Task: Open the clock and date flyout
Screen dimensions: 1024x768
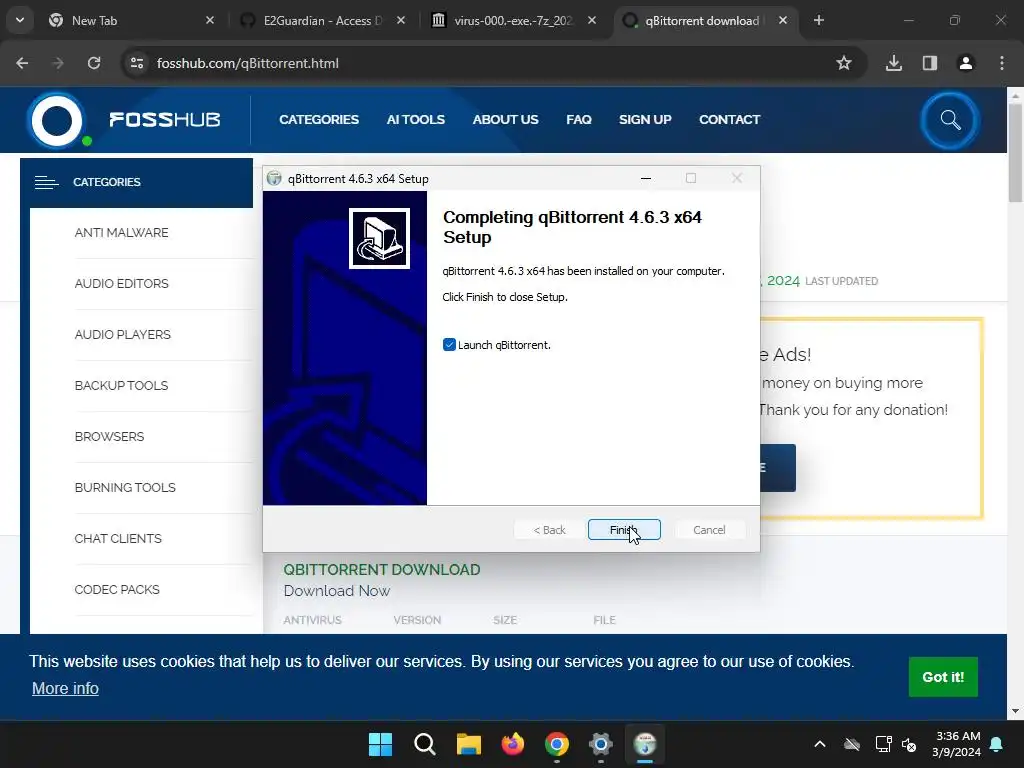Action: [956, 744]
